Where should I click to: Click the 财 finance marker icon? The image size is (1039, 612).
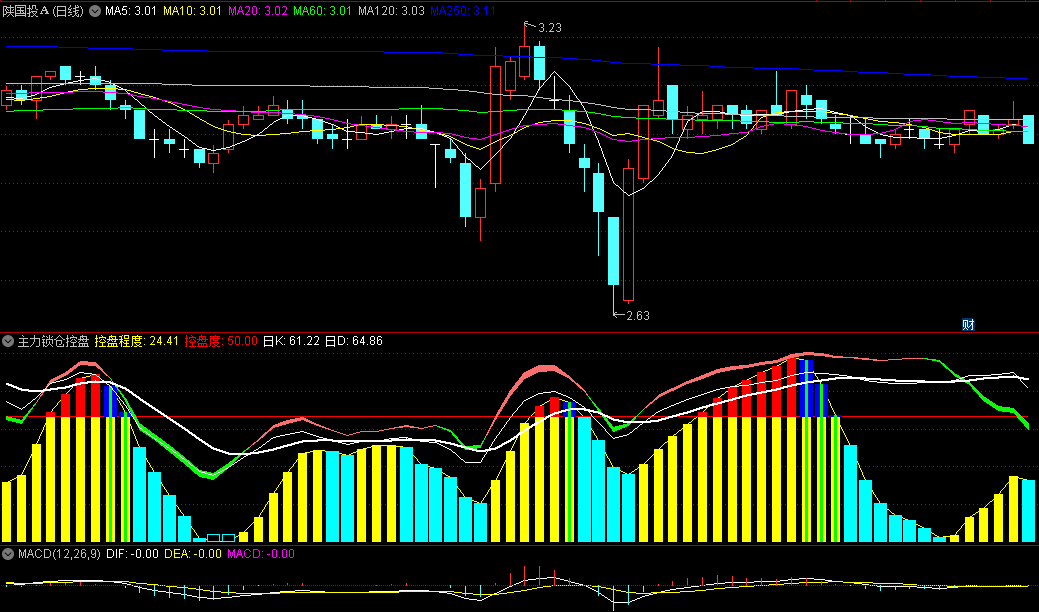coord(968,325)
